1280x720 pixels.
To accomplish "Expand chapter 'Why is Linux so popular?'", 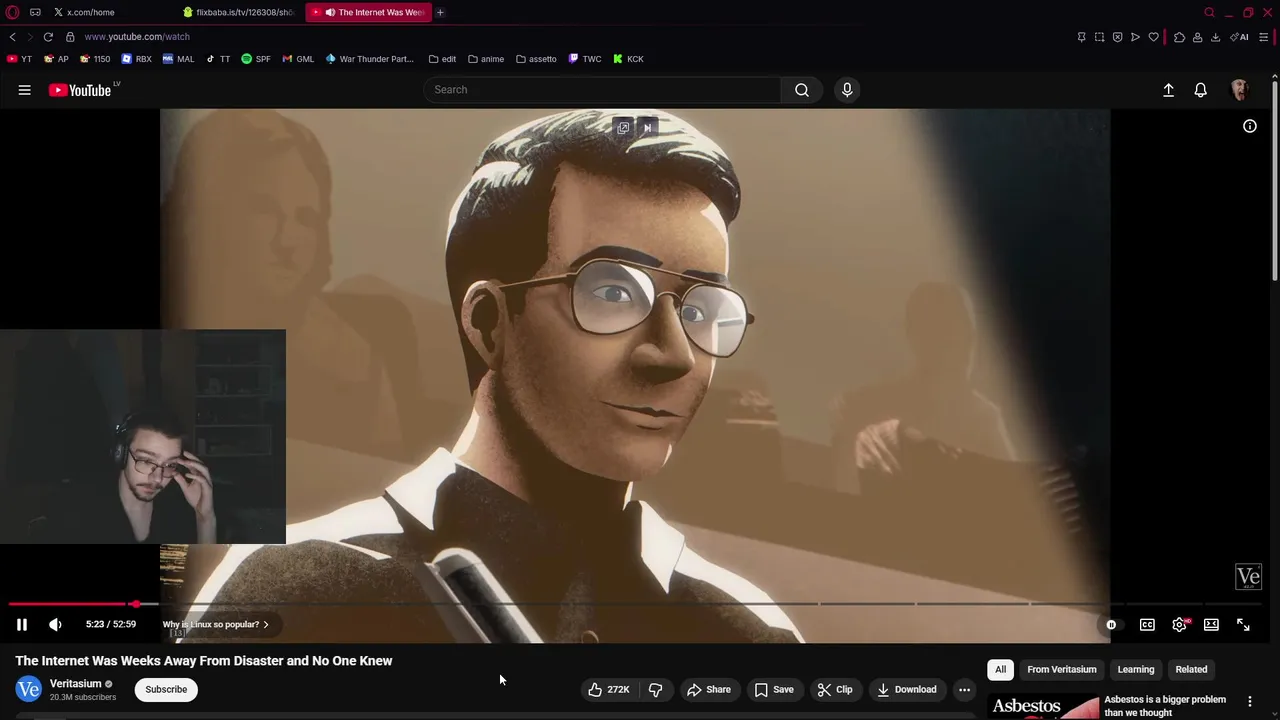I will pyautogui.click(x=215, y=624).
